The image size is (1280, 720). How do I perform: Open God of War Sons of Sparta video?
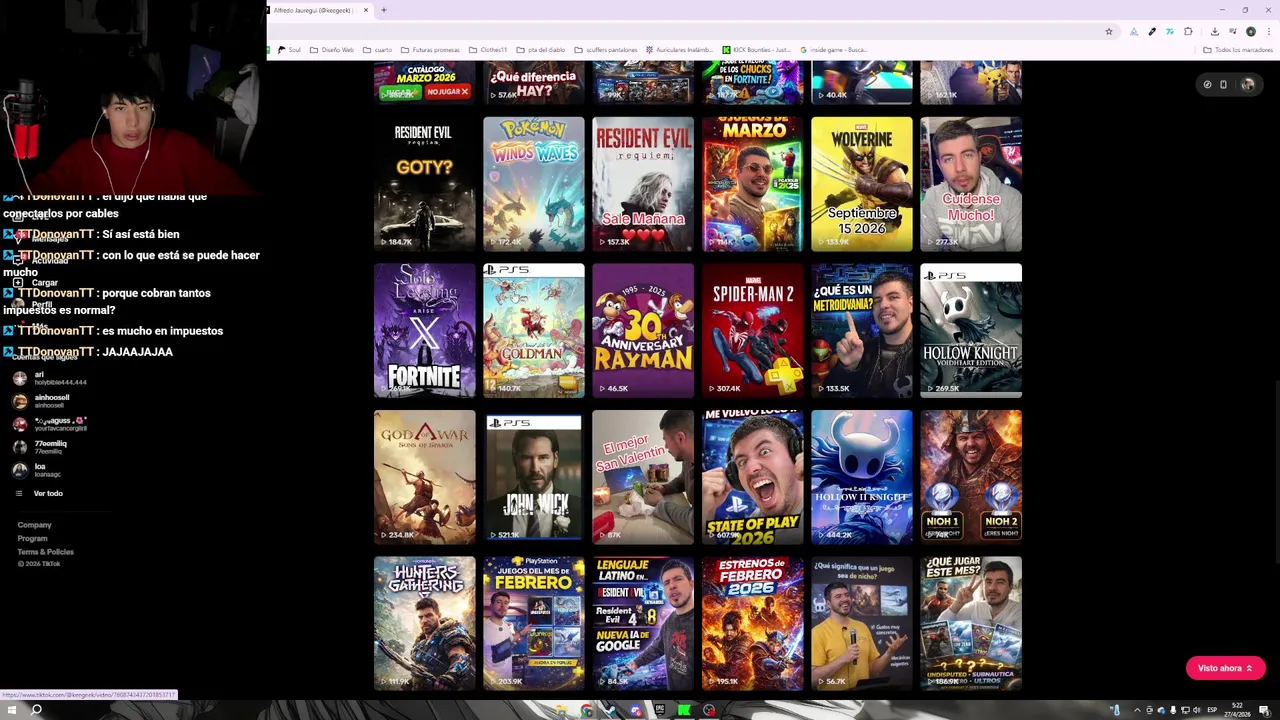click(x=424, y=477)
